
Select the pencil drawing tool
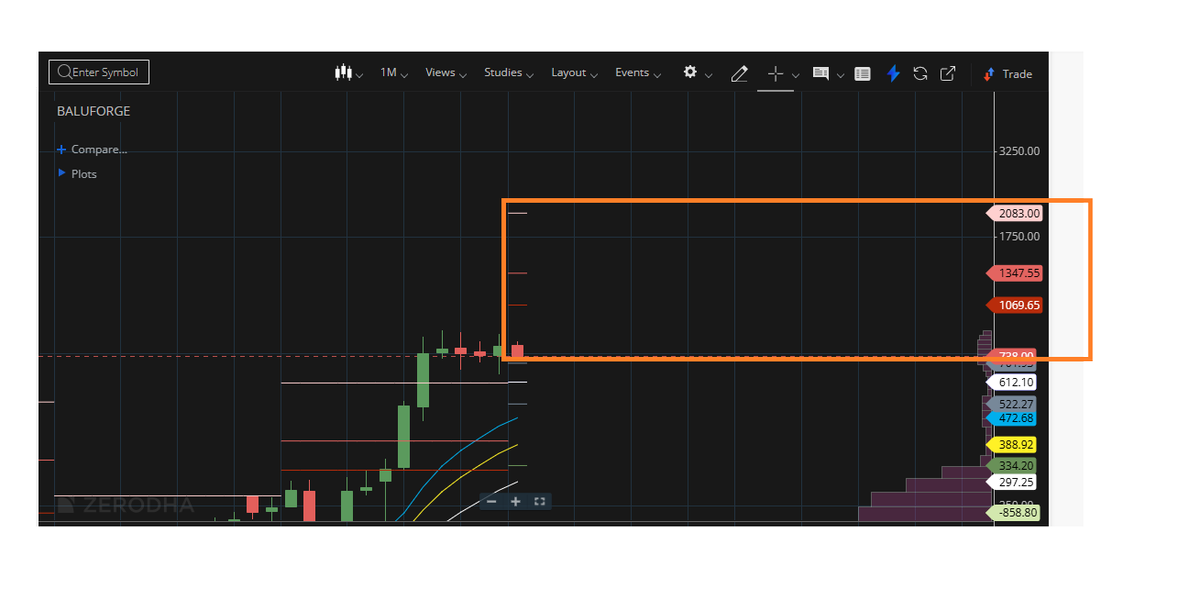point(739,73)
